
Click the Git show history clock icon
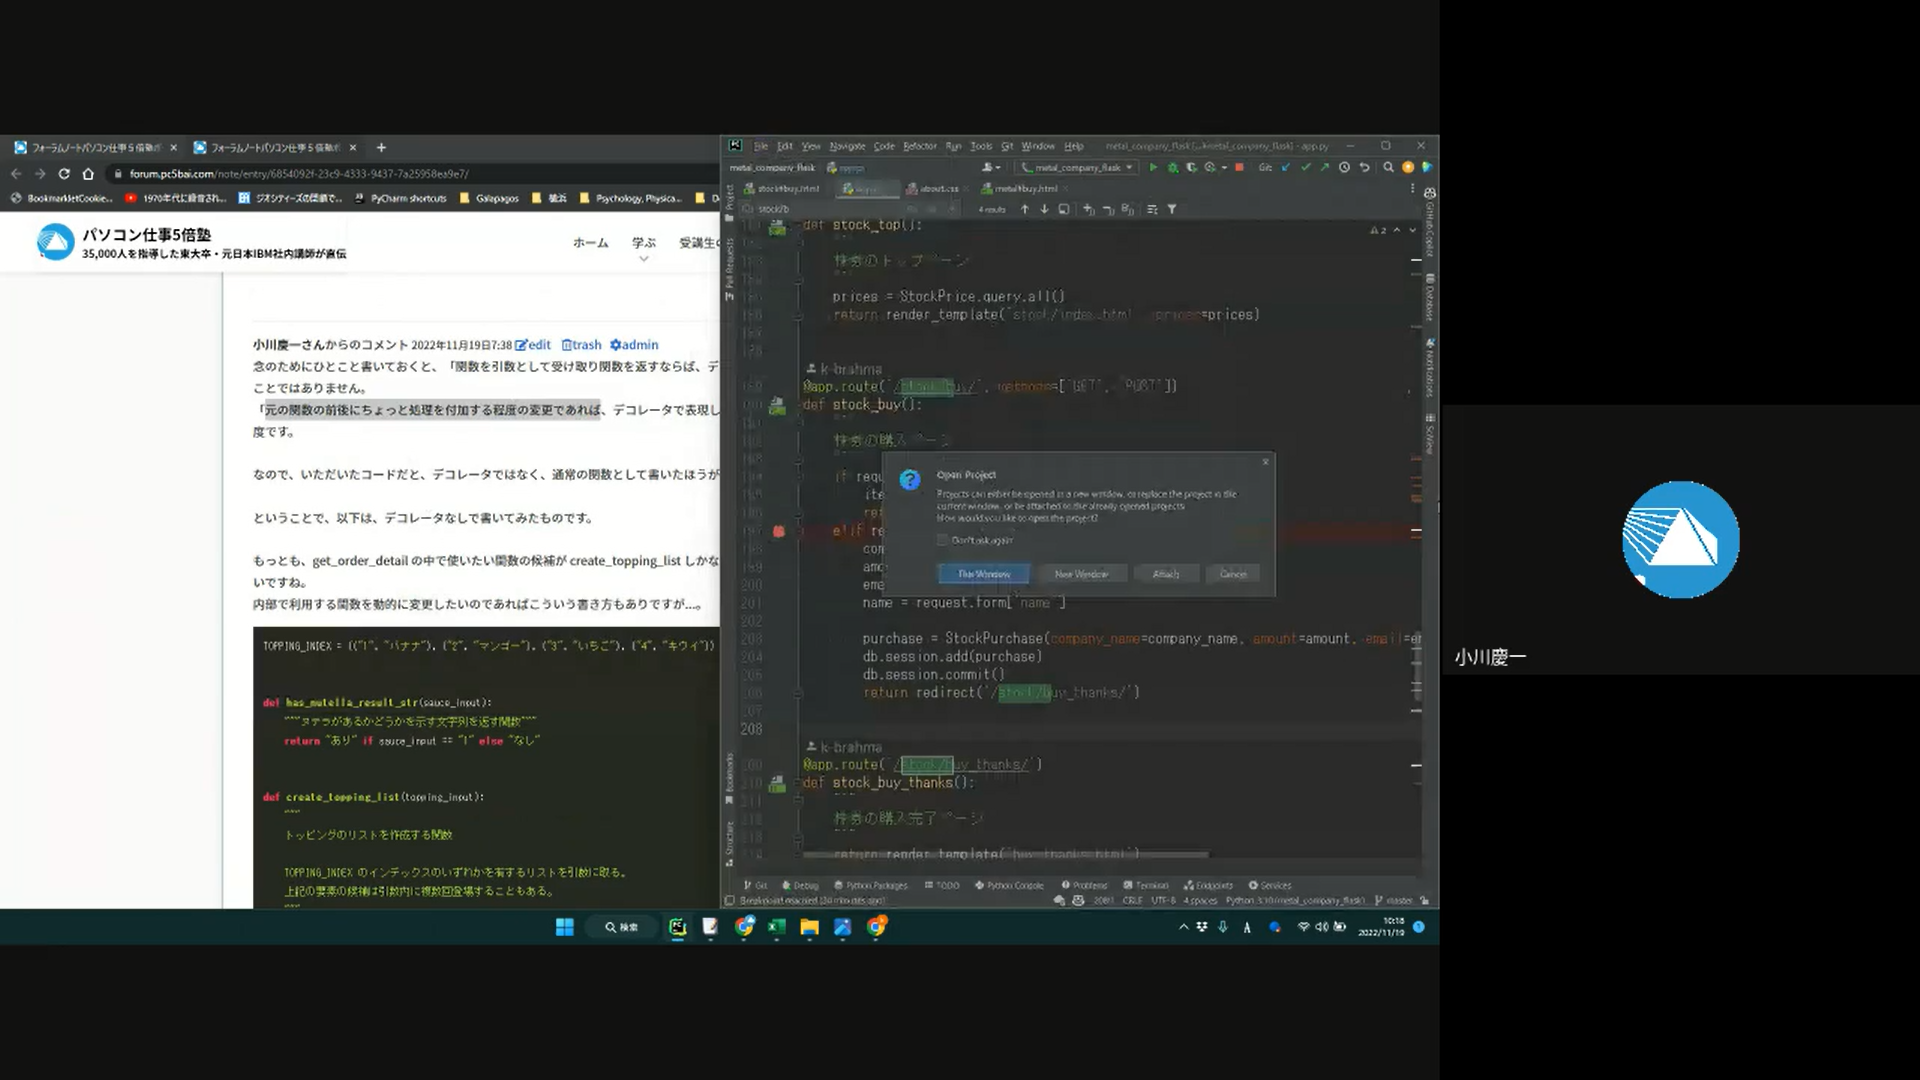pos(1344,168)
